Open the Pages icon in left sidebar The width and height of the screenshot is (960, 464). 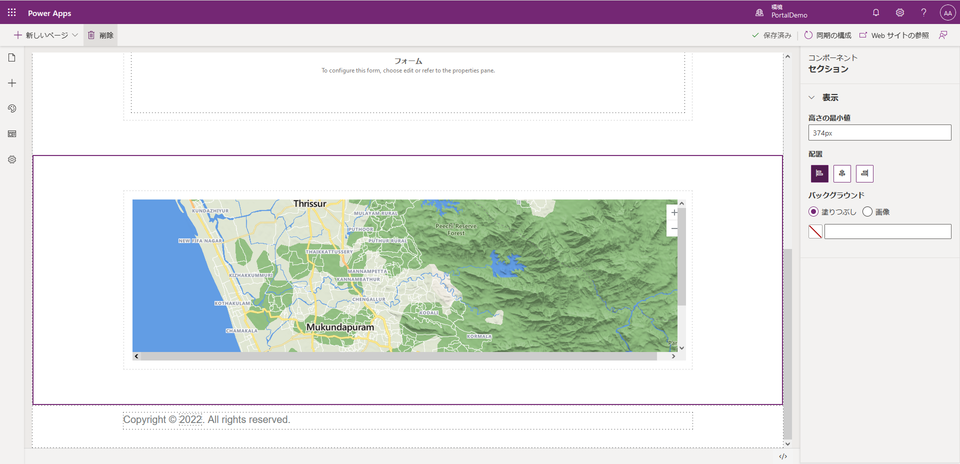tap(12, 58)
